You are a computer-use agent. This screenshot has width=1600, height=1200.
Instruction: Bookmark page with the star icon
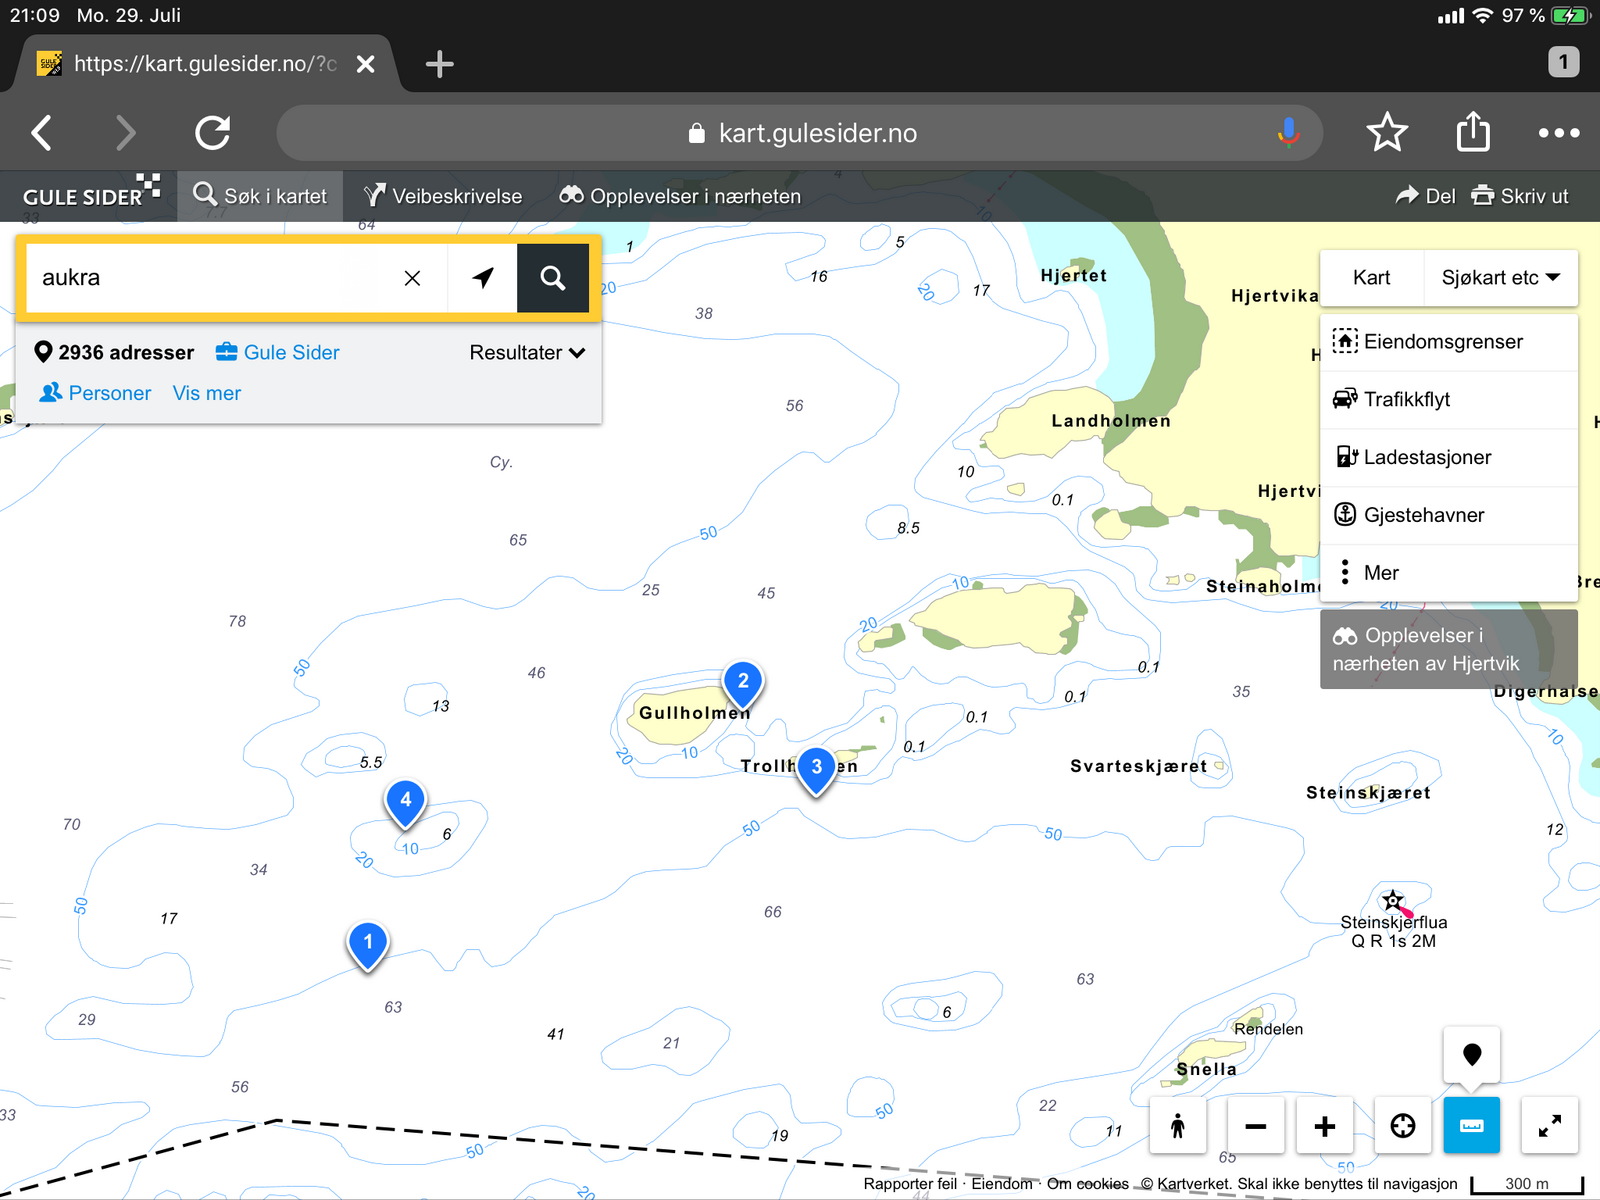1387,133
